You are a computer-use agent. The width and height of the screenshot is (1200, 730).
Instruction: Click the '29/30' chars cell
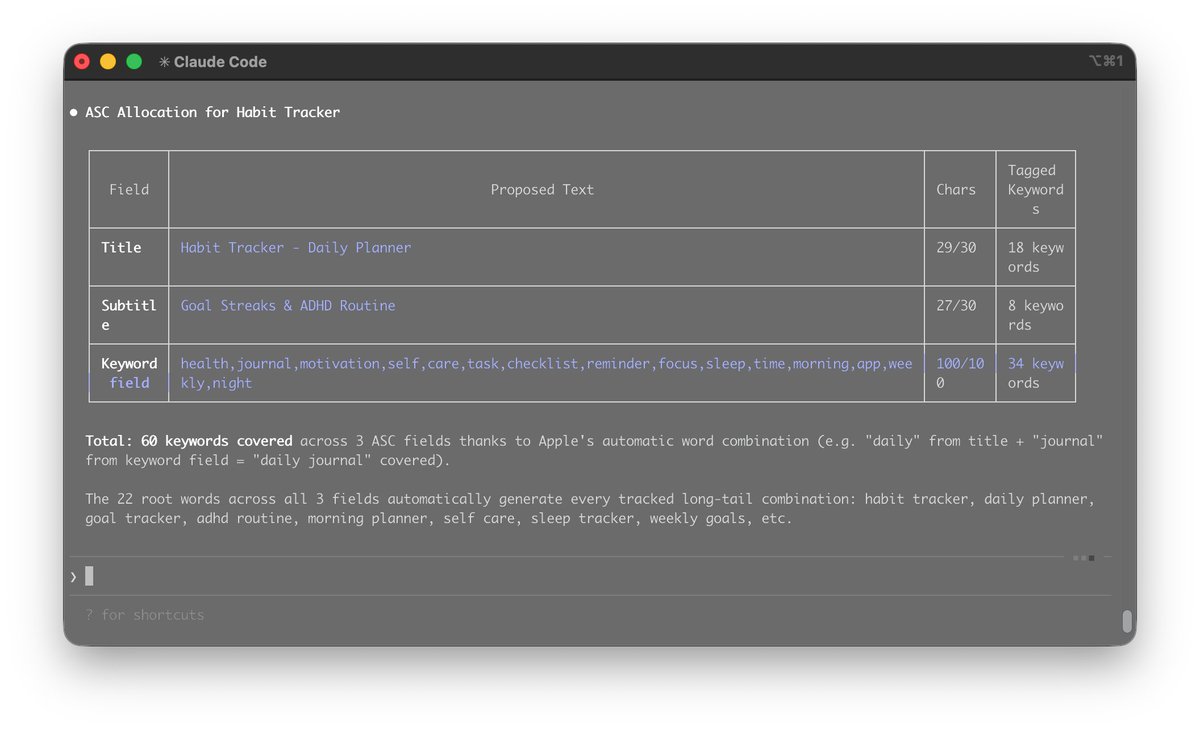click(956, 248)
